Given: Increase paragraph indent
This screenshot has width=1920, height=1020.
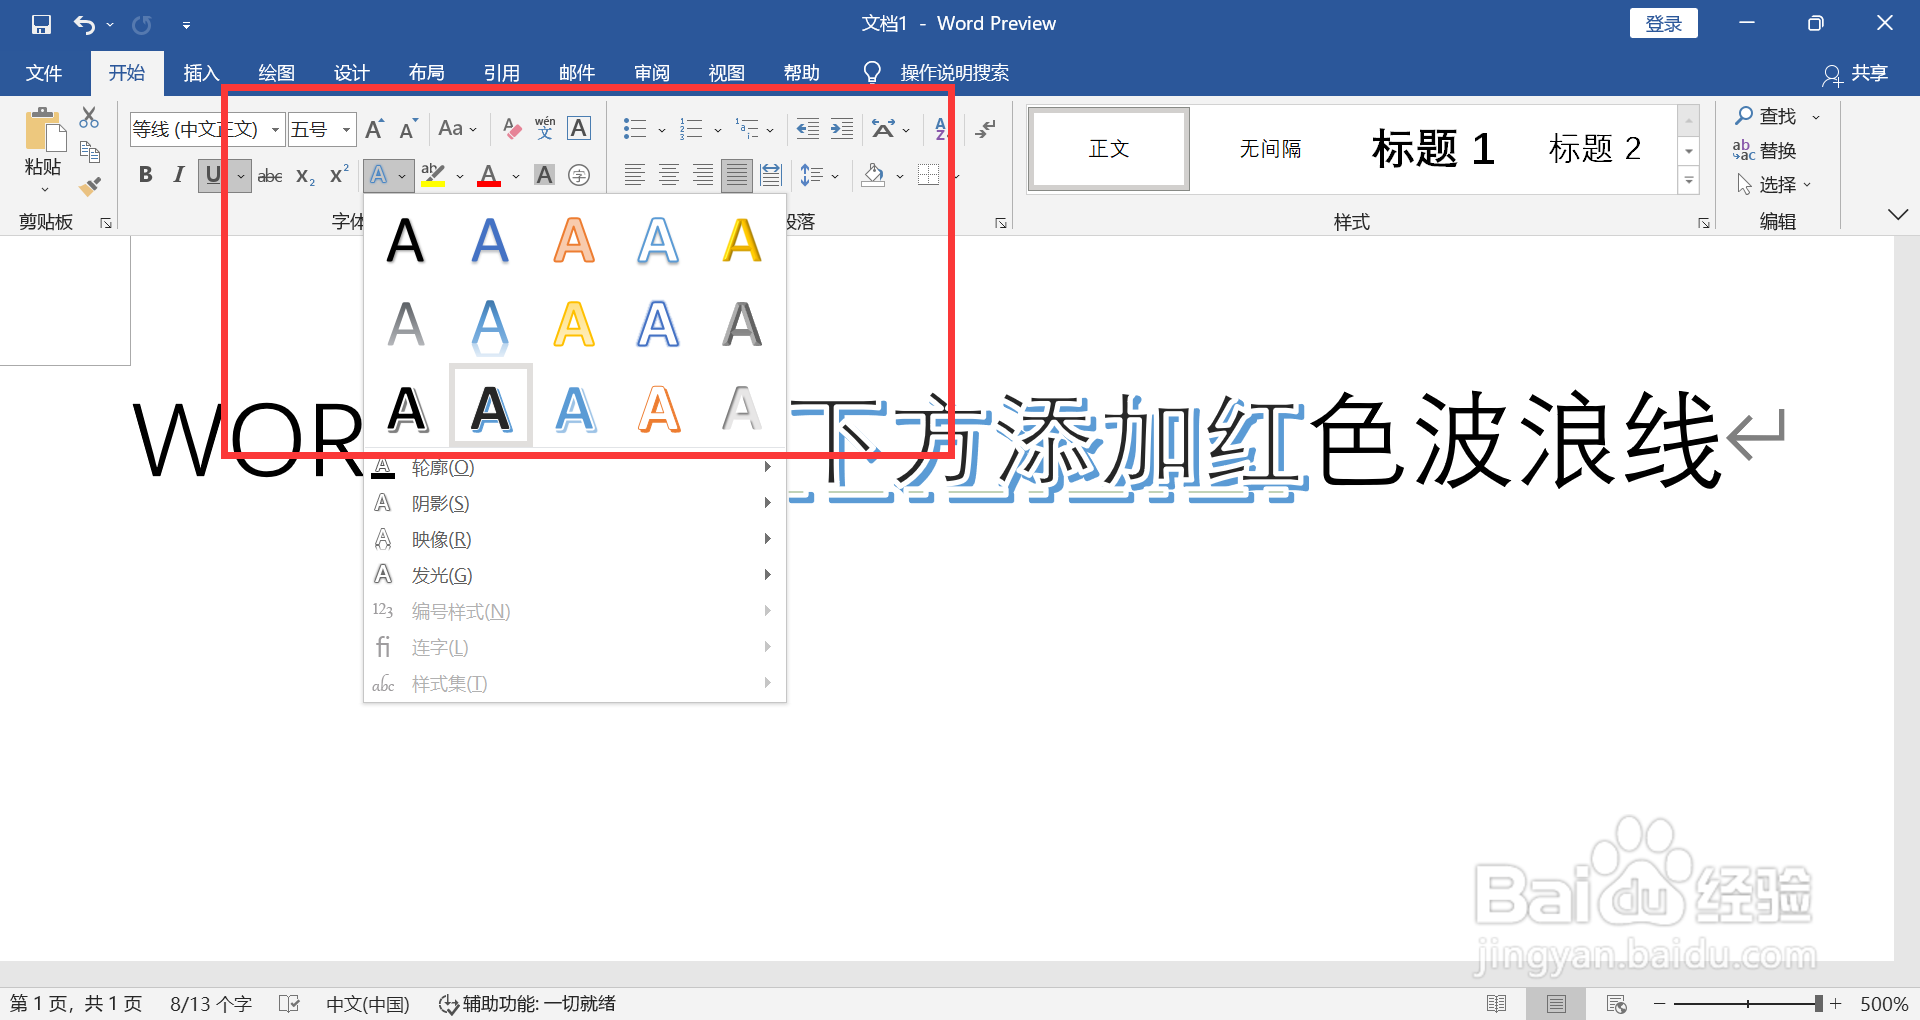Looking at the screenshot, I should click(842, 129).
